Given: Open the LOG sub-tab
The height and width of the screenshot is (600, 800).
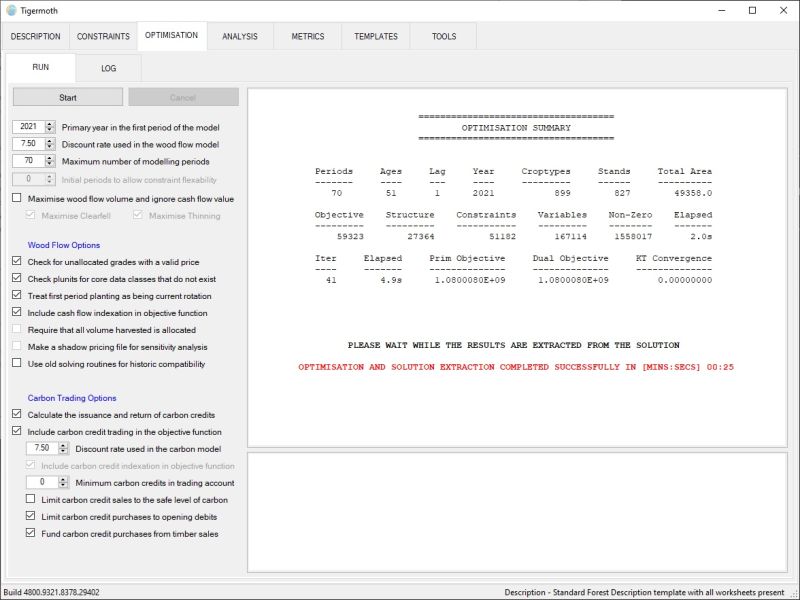Looking at the screenshot, I should (x=108, y=68).
